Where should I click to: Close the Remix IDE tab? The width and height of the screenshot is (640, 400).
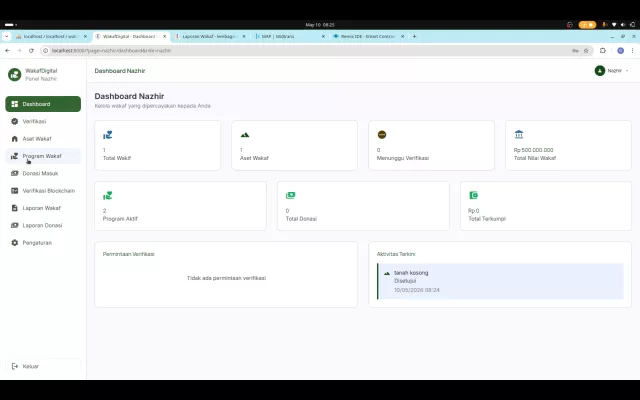[x=402, y=36]
